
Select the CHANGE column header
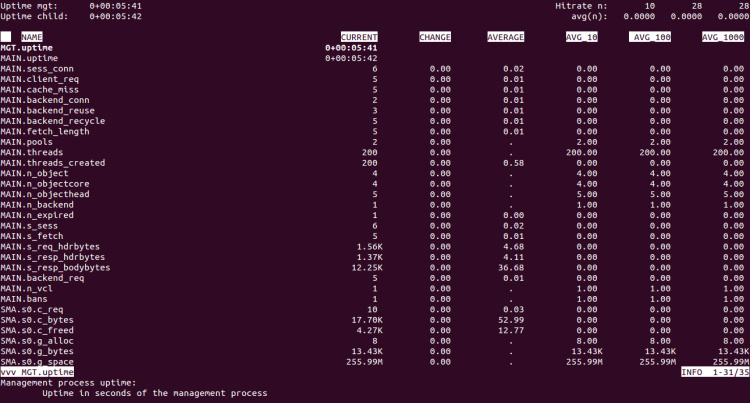click(x=435, y=37)
